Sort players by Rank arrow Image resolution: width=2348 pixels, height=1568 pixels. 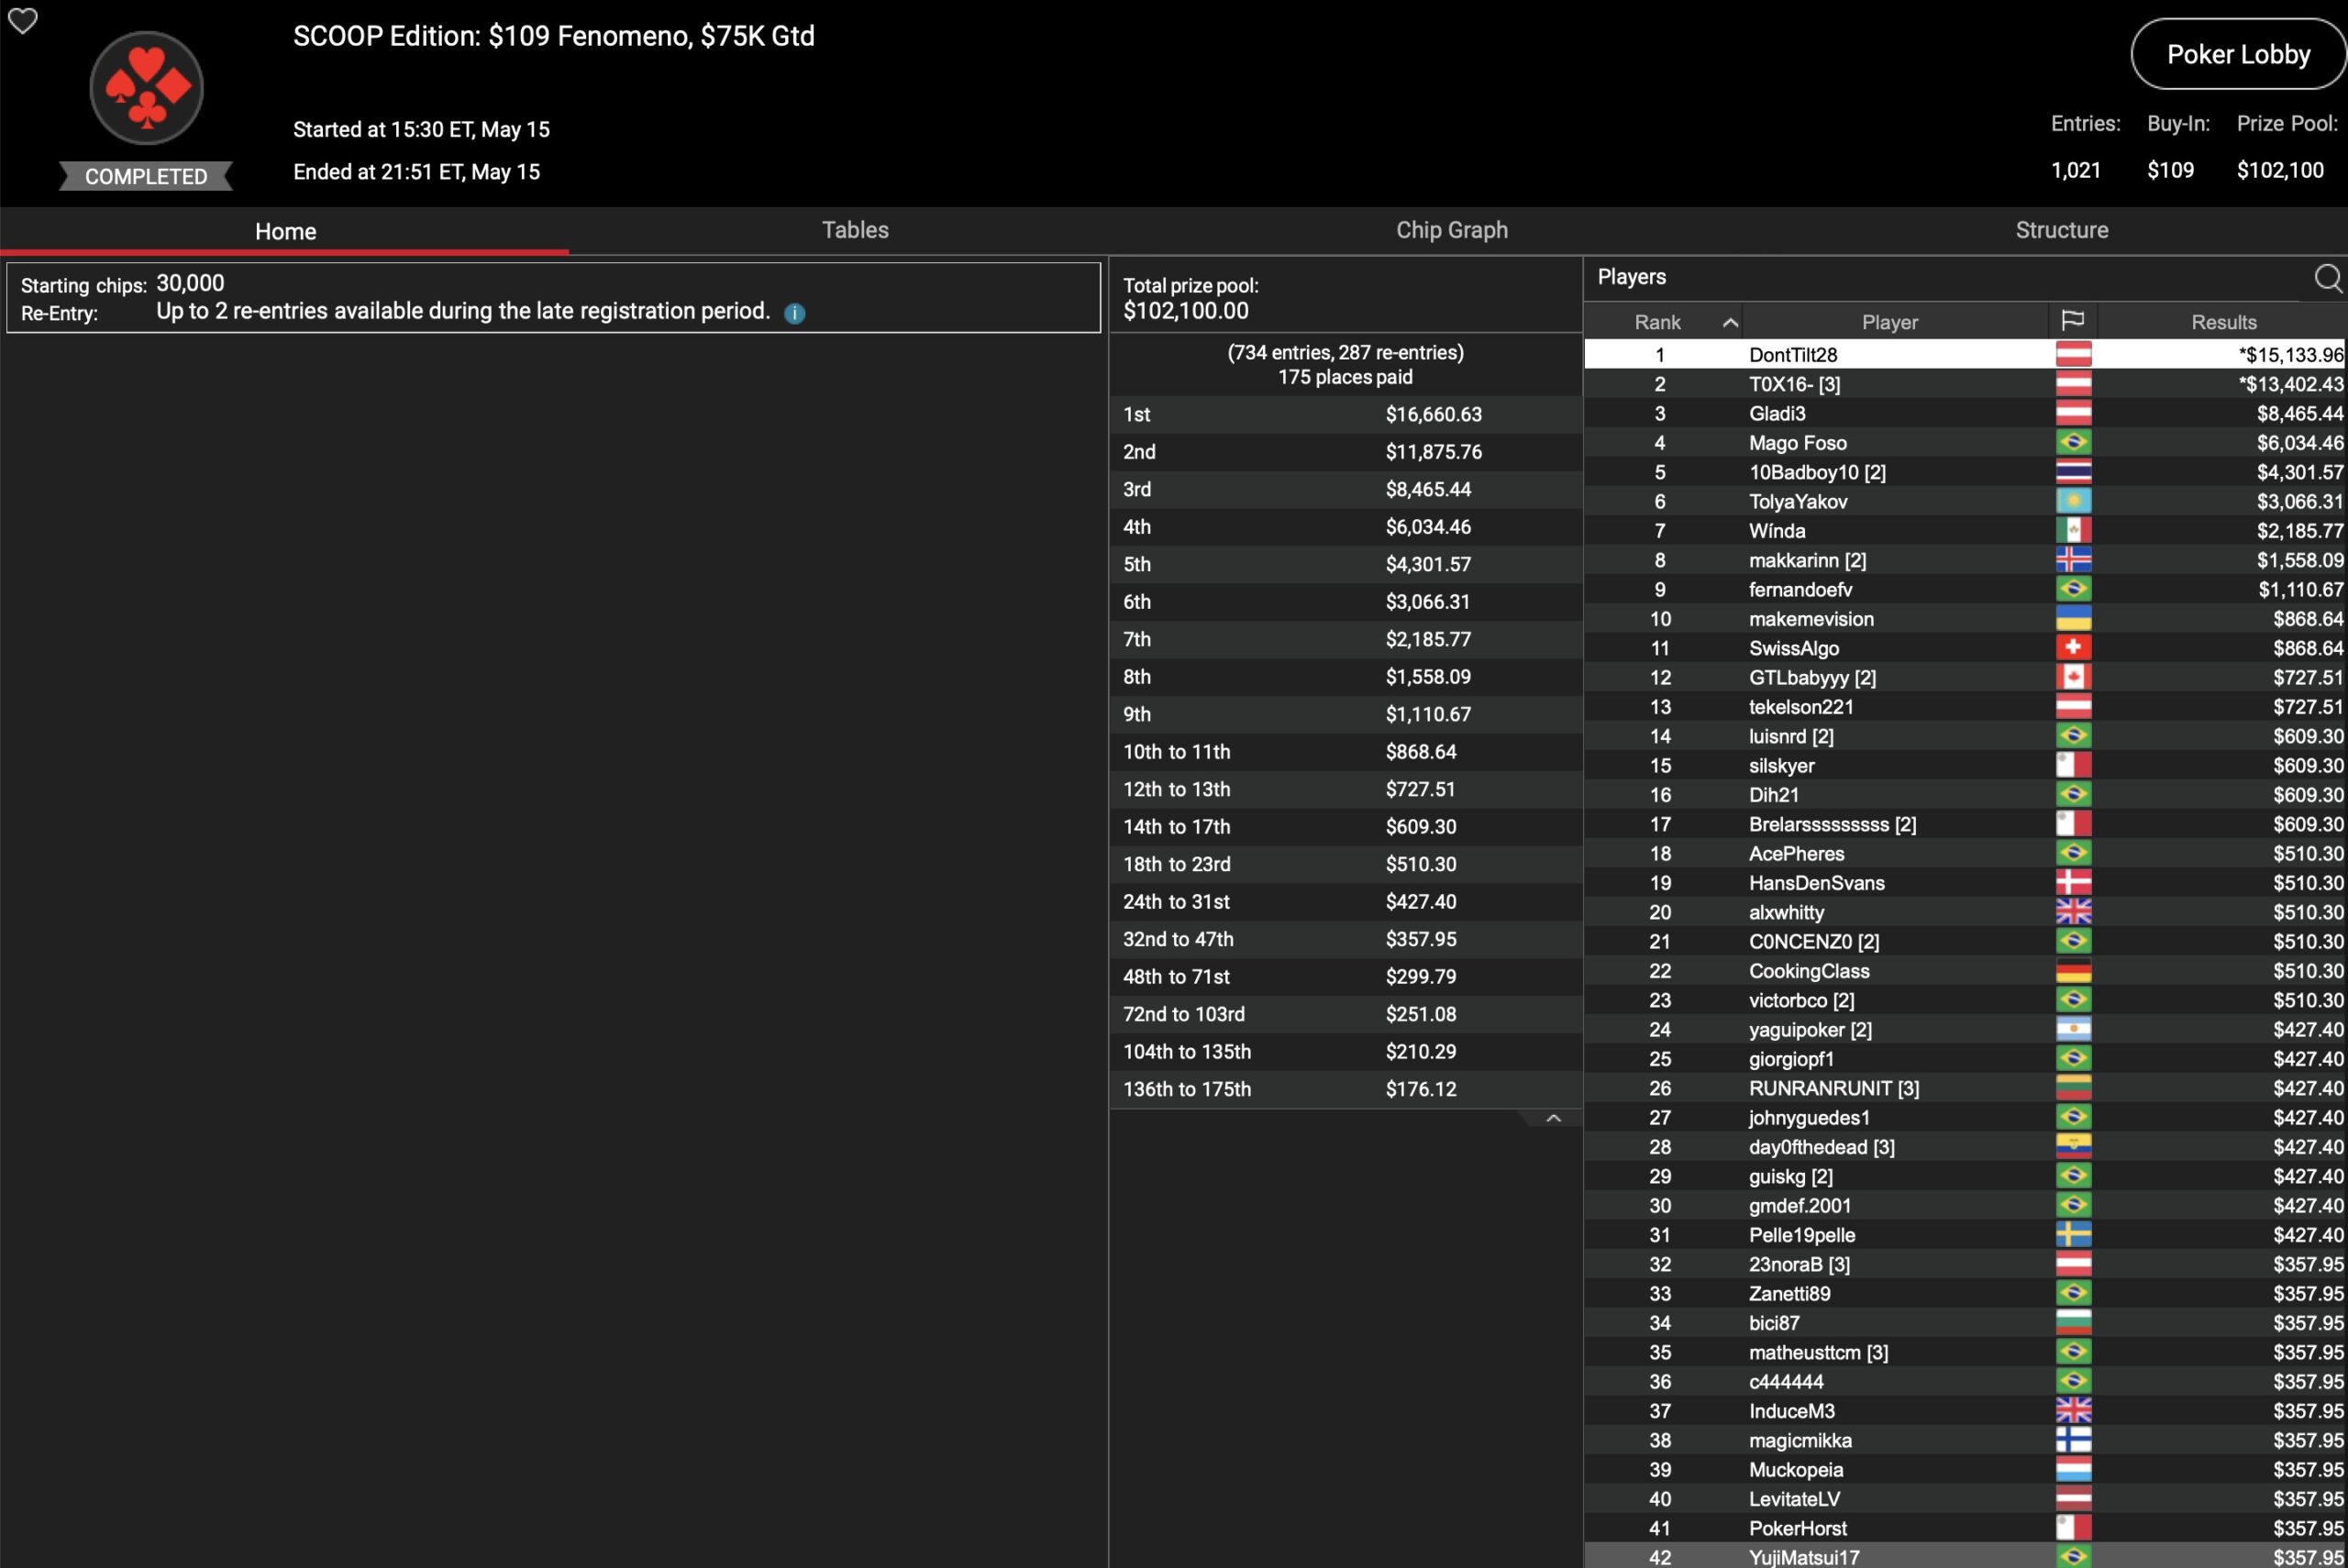pyautogui.click(x=1730, y=322)
